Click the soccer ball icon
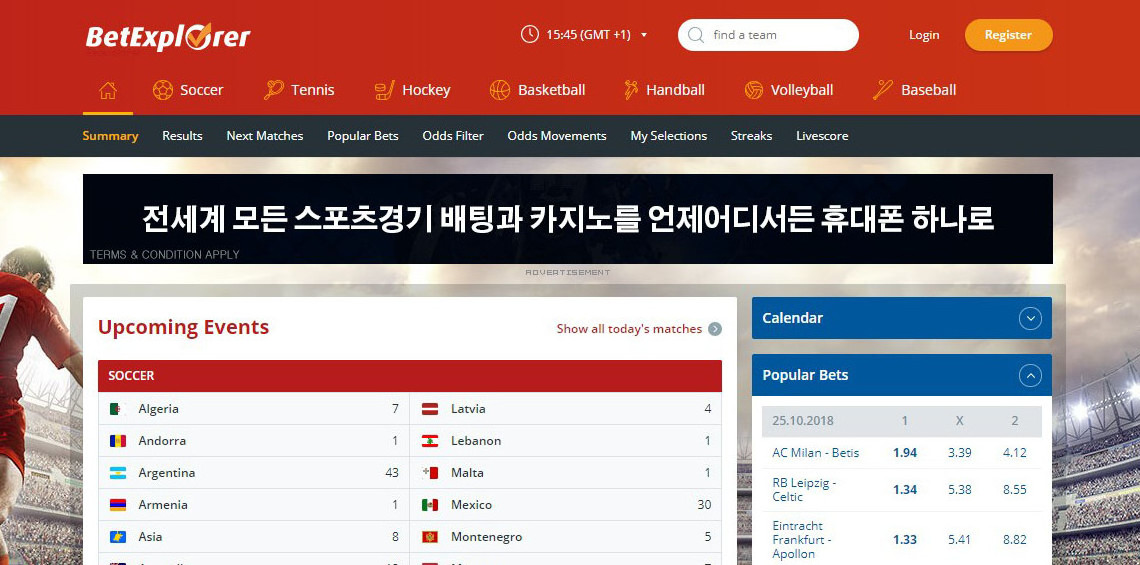Screen dimensions: 1140x565 163,90
